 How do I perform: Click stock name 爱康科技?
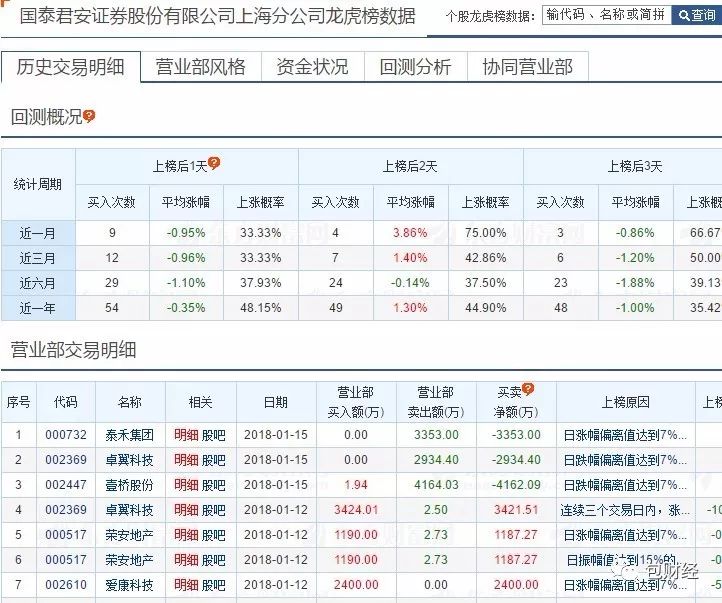129,585
